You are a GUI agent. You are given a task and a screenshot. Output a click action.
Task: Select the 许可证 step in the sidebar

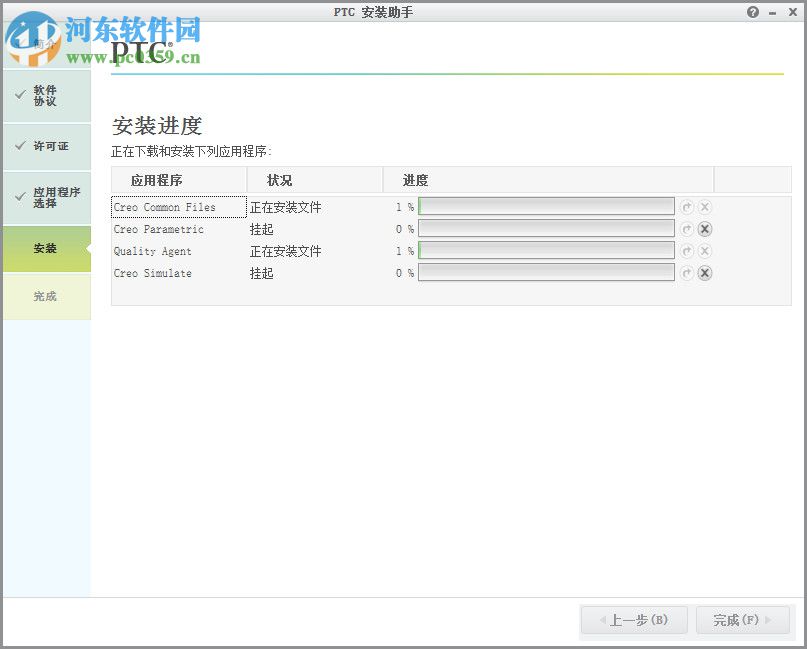coord(46,146)
